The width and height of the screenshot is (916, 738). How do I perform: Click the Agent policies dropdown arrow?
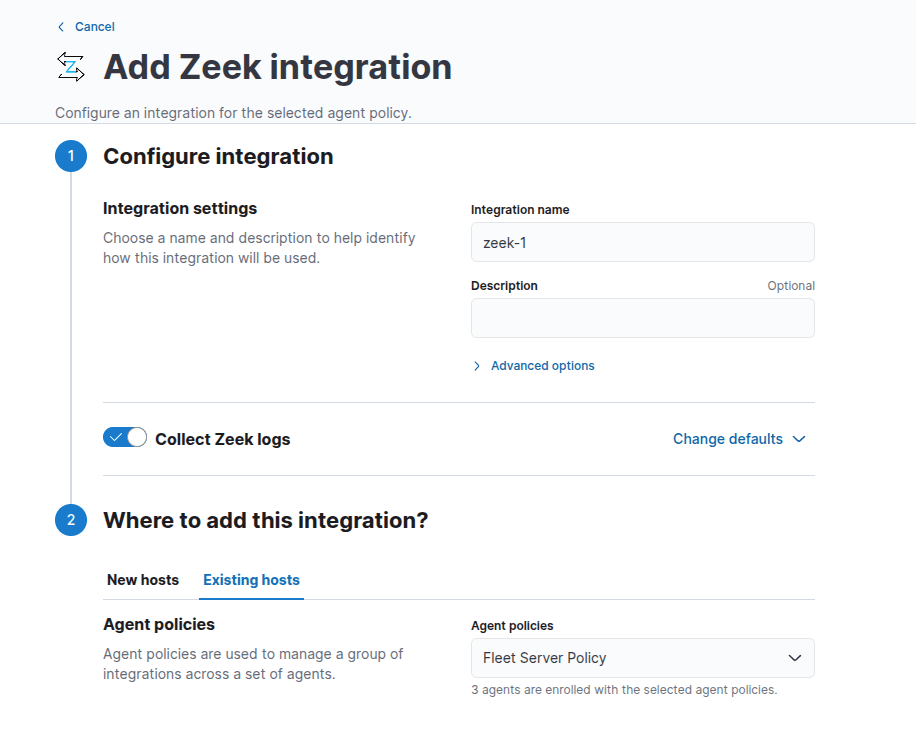coord(795,658)
